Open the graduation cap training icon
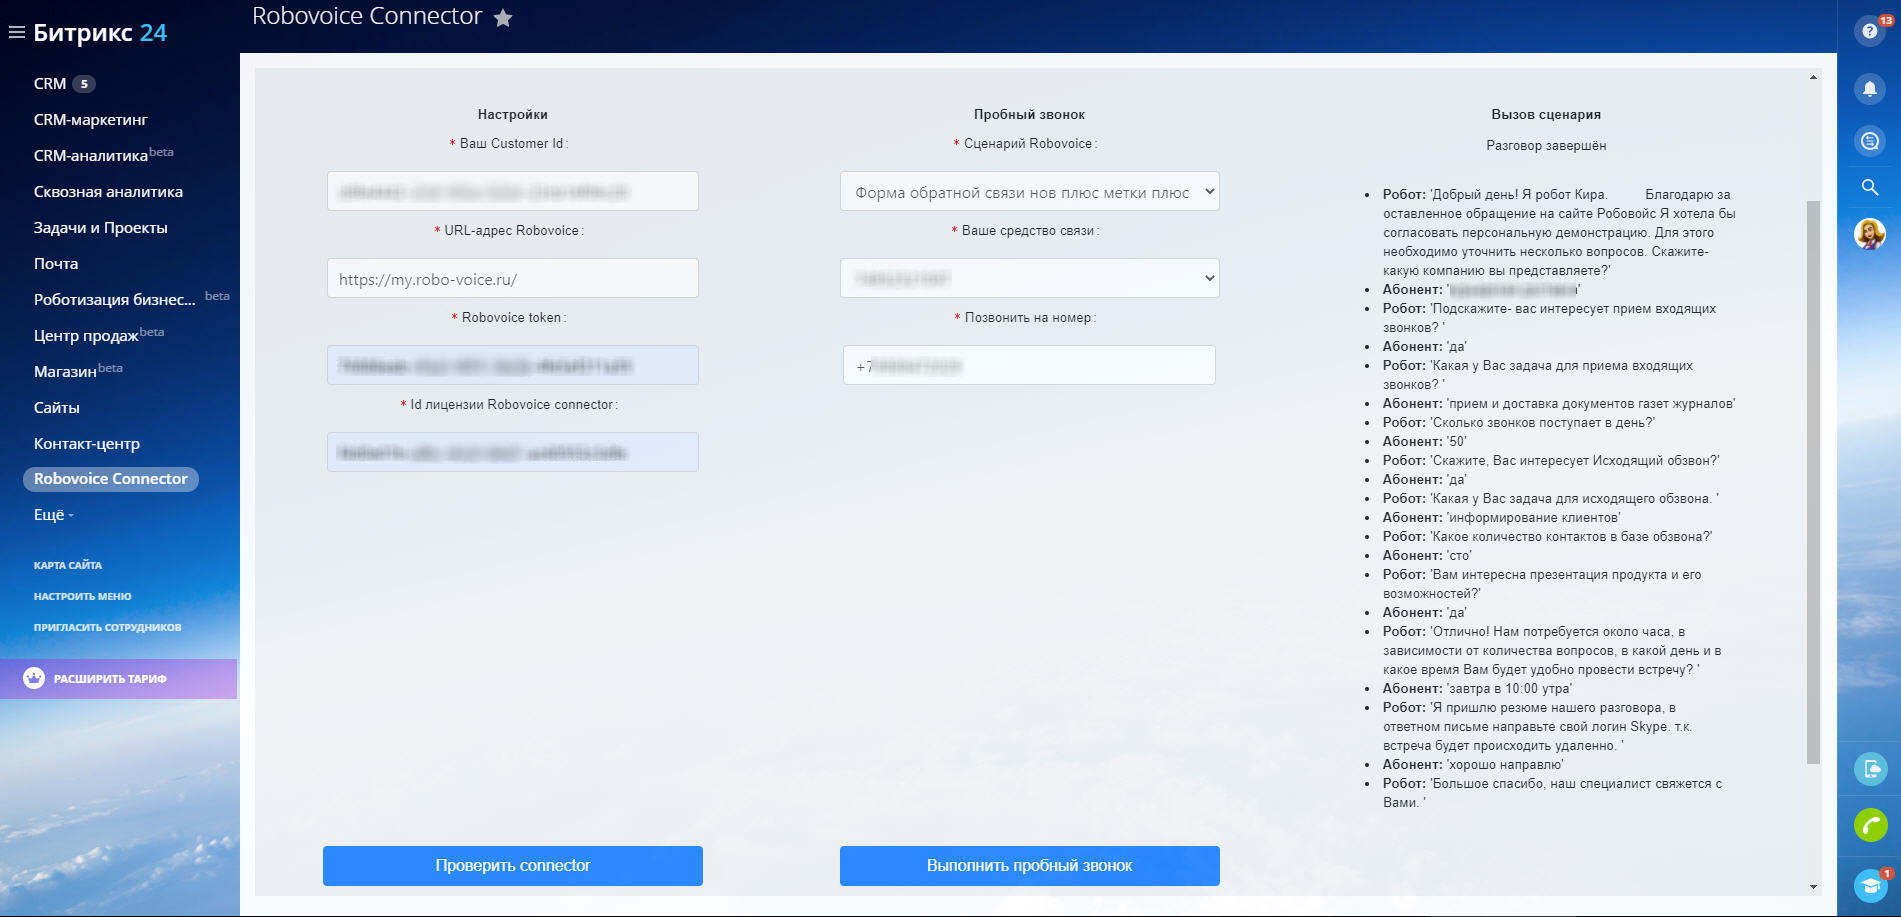Screen dimensions: 1901x917 1869,885
